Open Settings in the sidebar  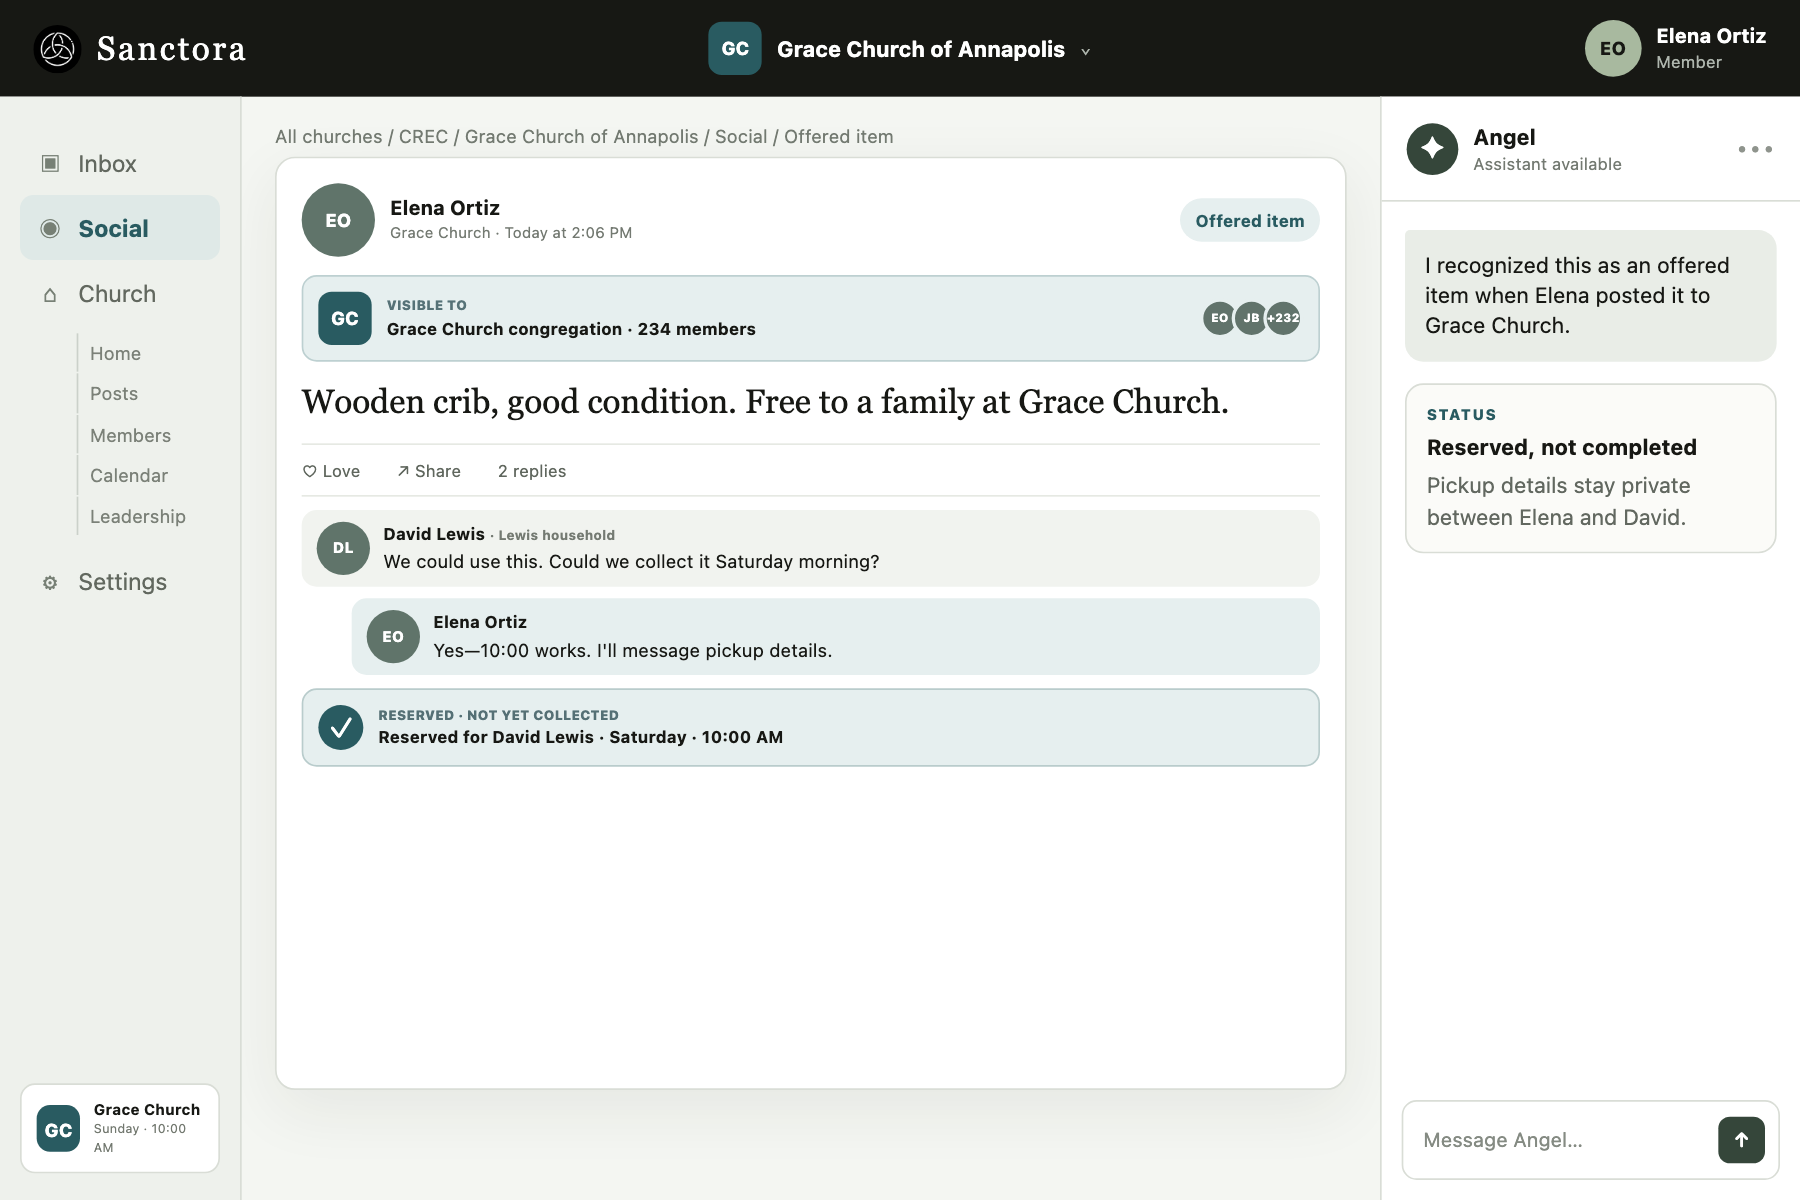[120, 582]
